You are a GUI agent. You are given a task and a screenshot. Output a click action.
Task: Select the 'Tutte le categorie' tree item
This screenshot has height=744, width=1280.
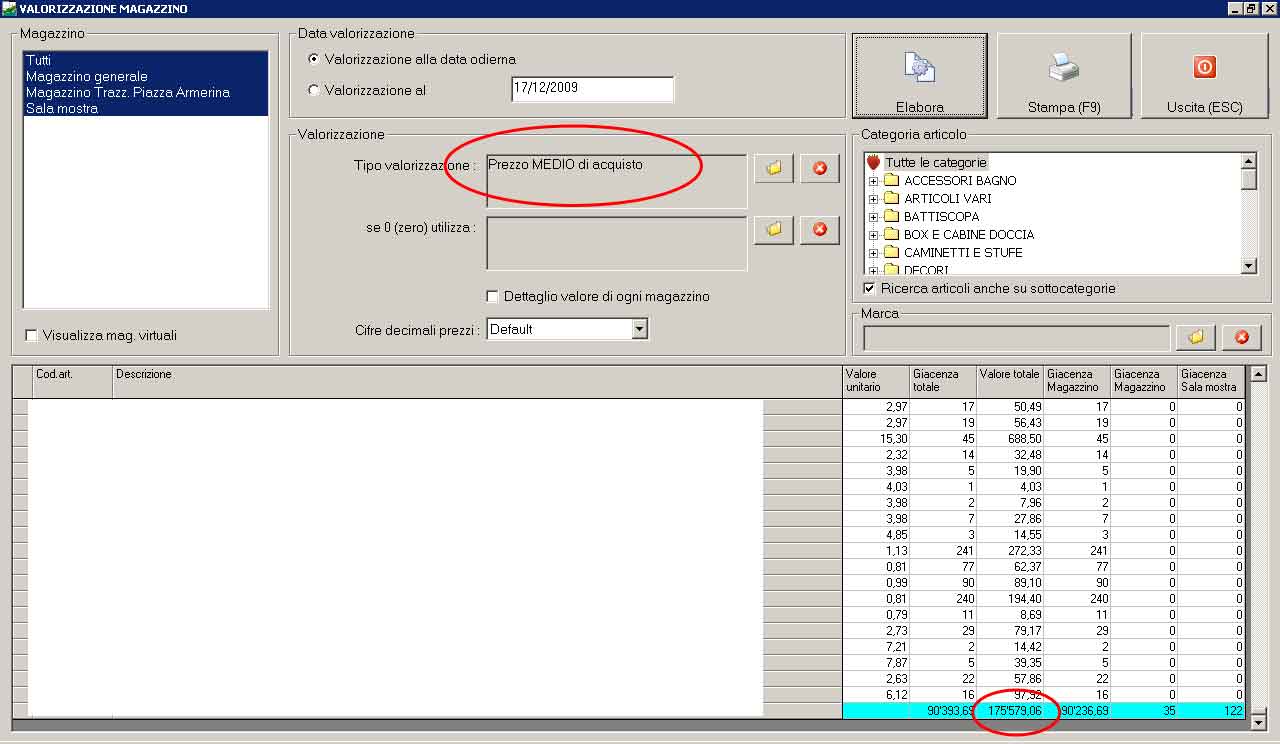[x=936, y=162]
